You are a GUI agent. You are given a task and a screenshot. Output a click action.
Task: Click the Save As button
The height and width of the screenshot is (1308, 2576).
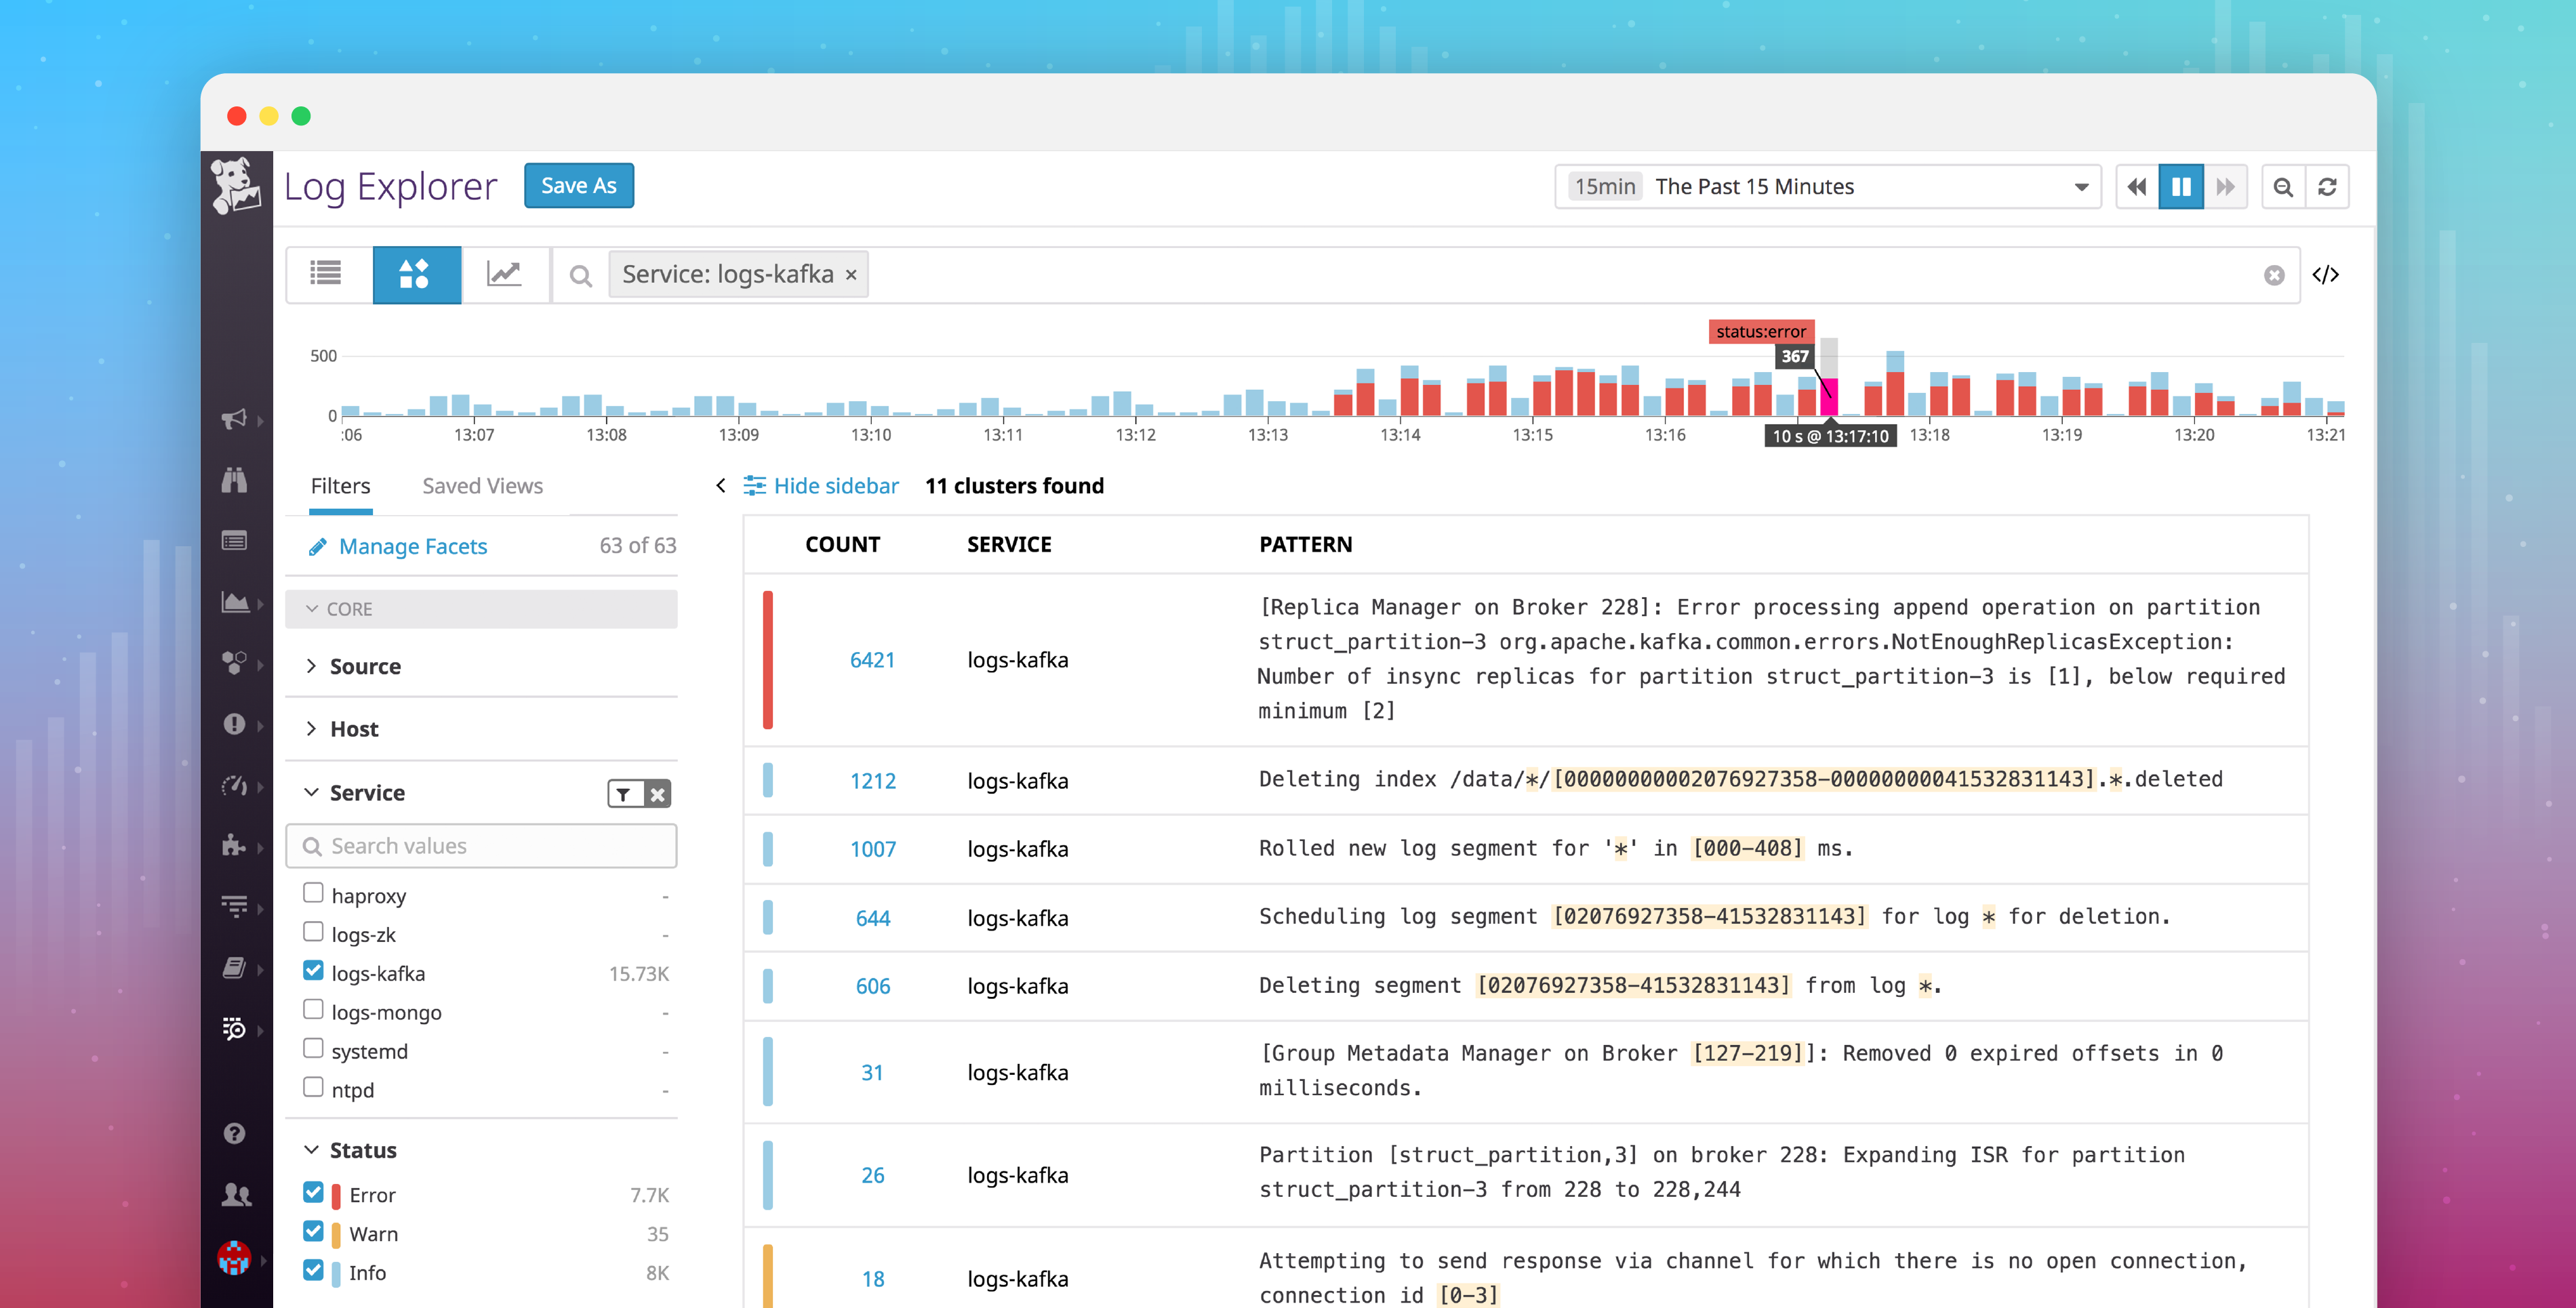578,185
